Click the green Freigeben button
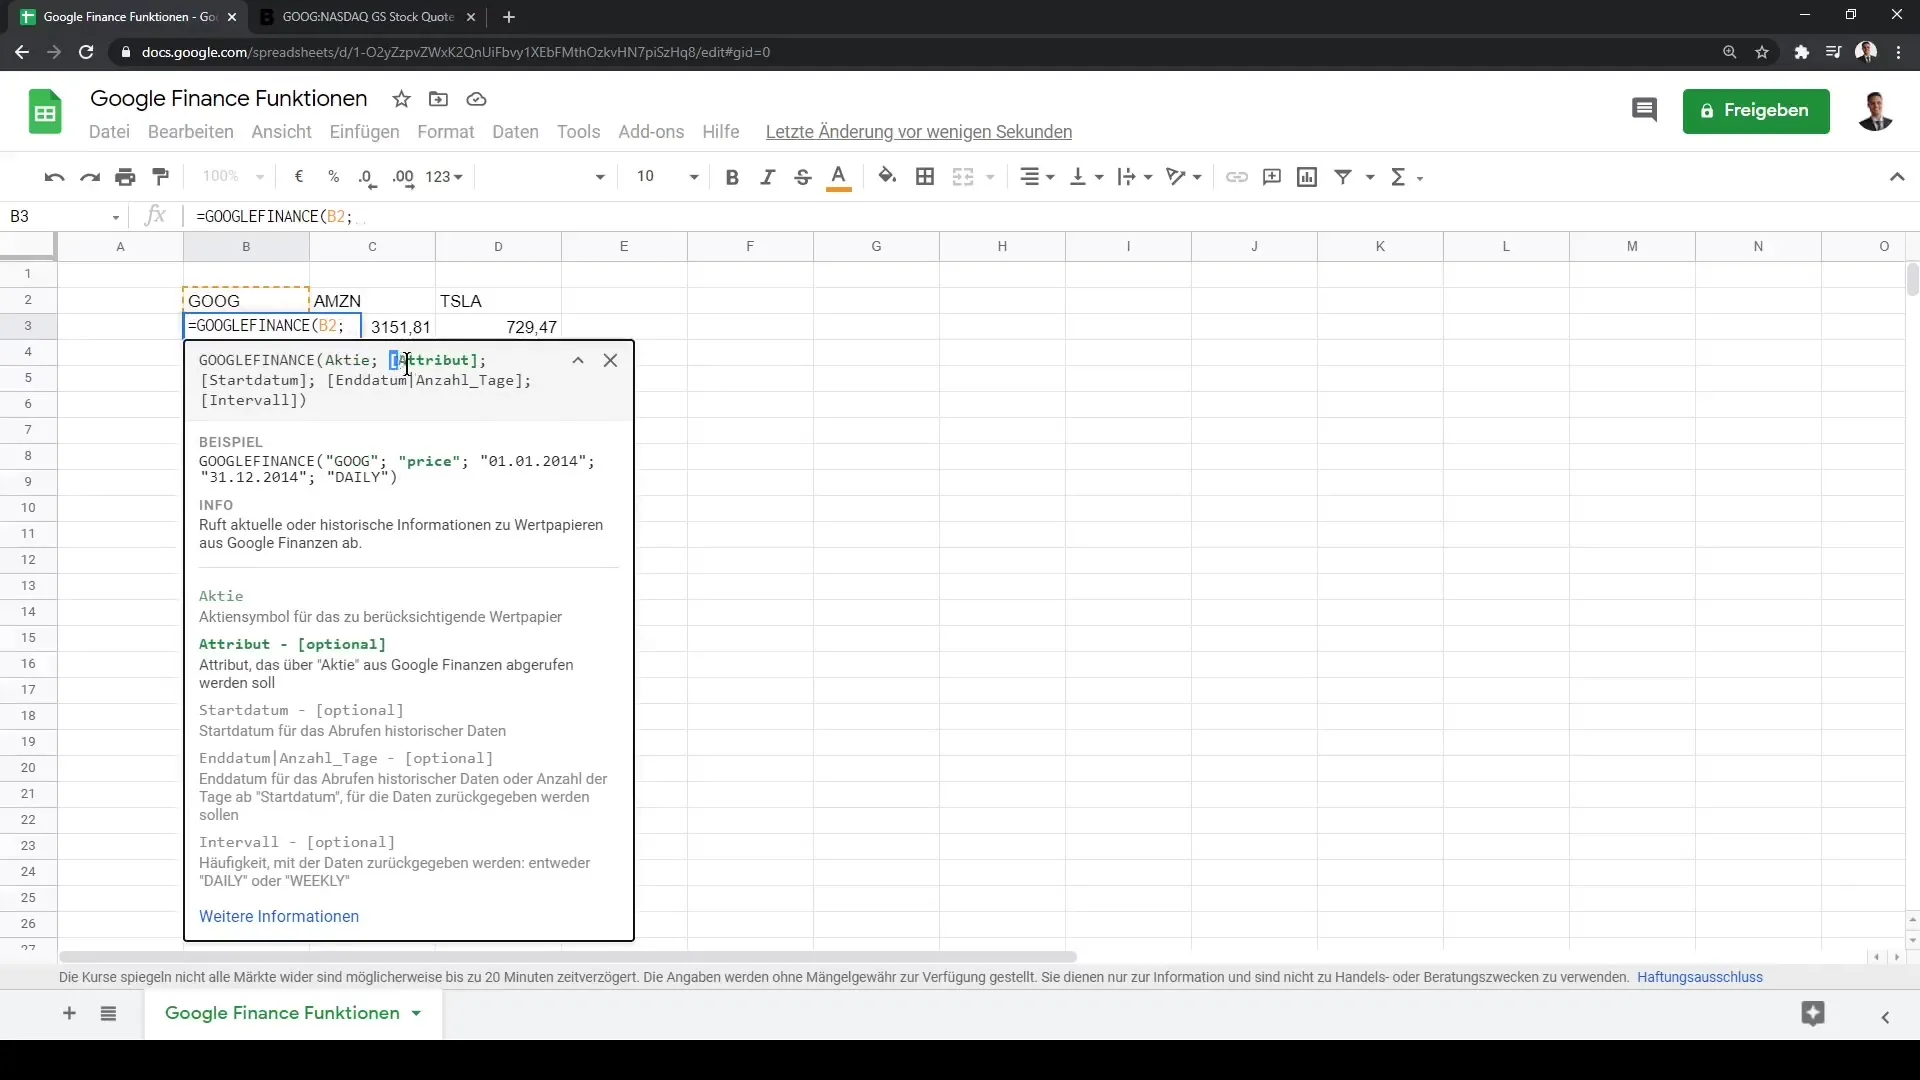The image size is (1920, 1080). tap(1756, 111)
